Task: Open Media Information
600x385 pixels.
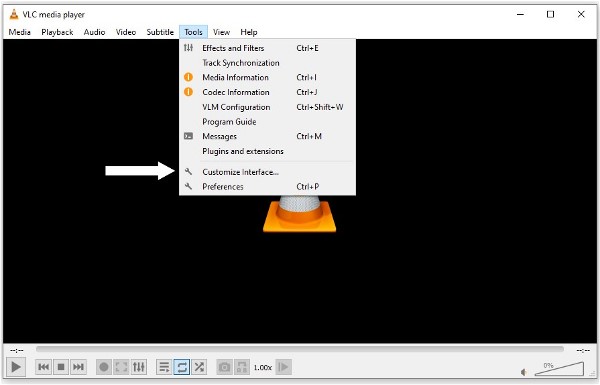Action: point(267,77)
